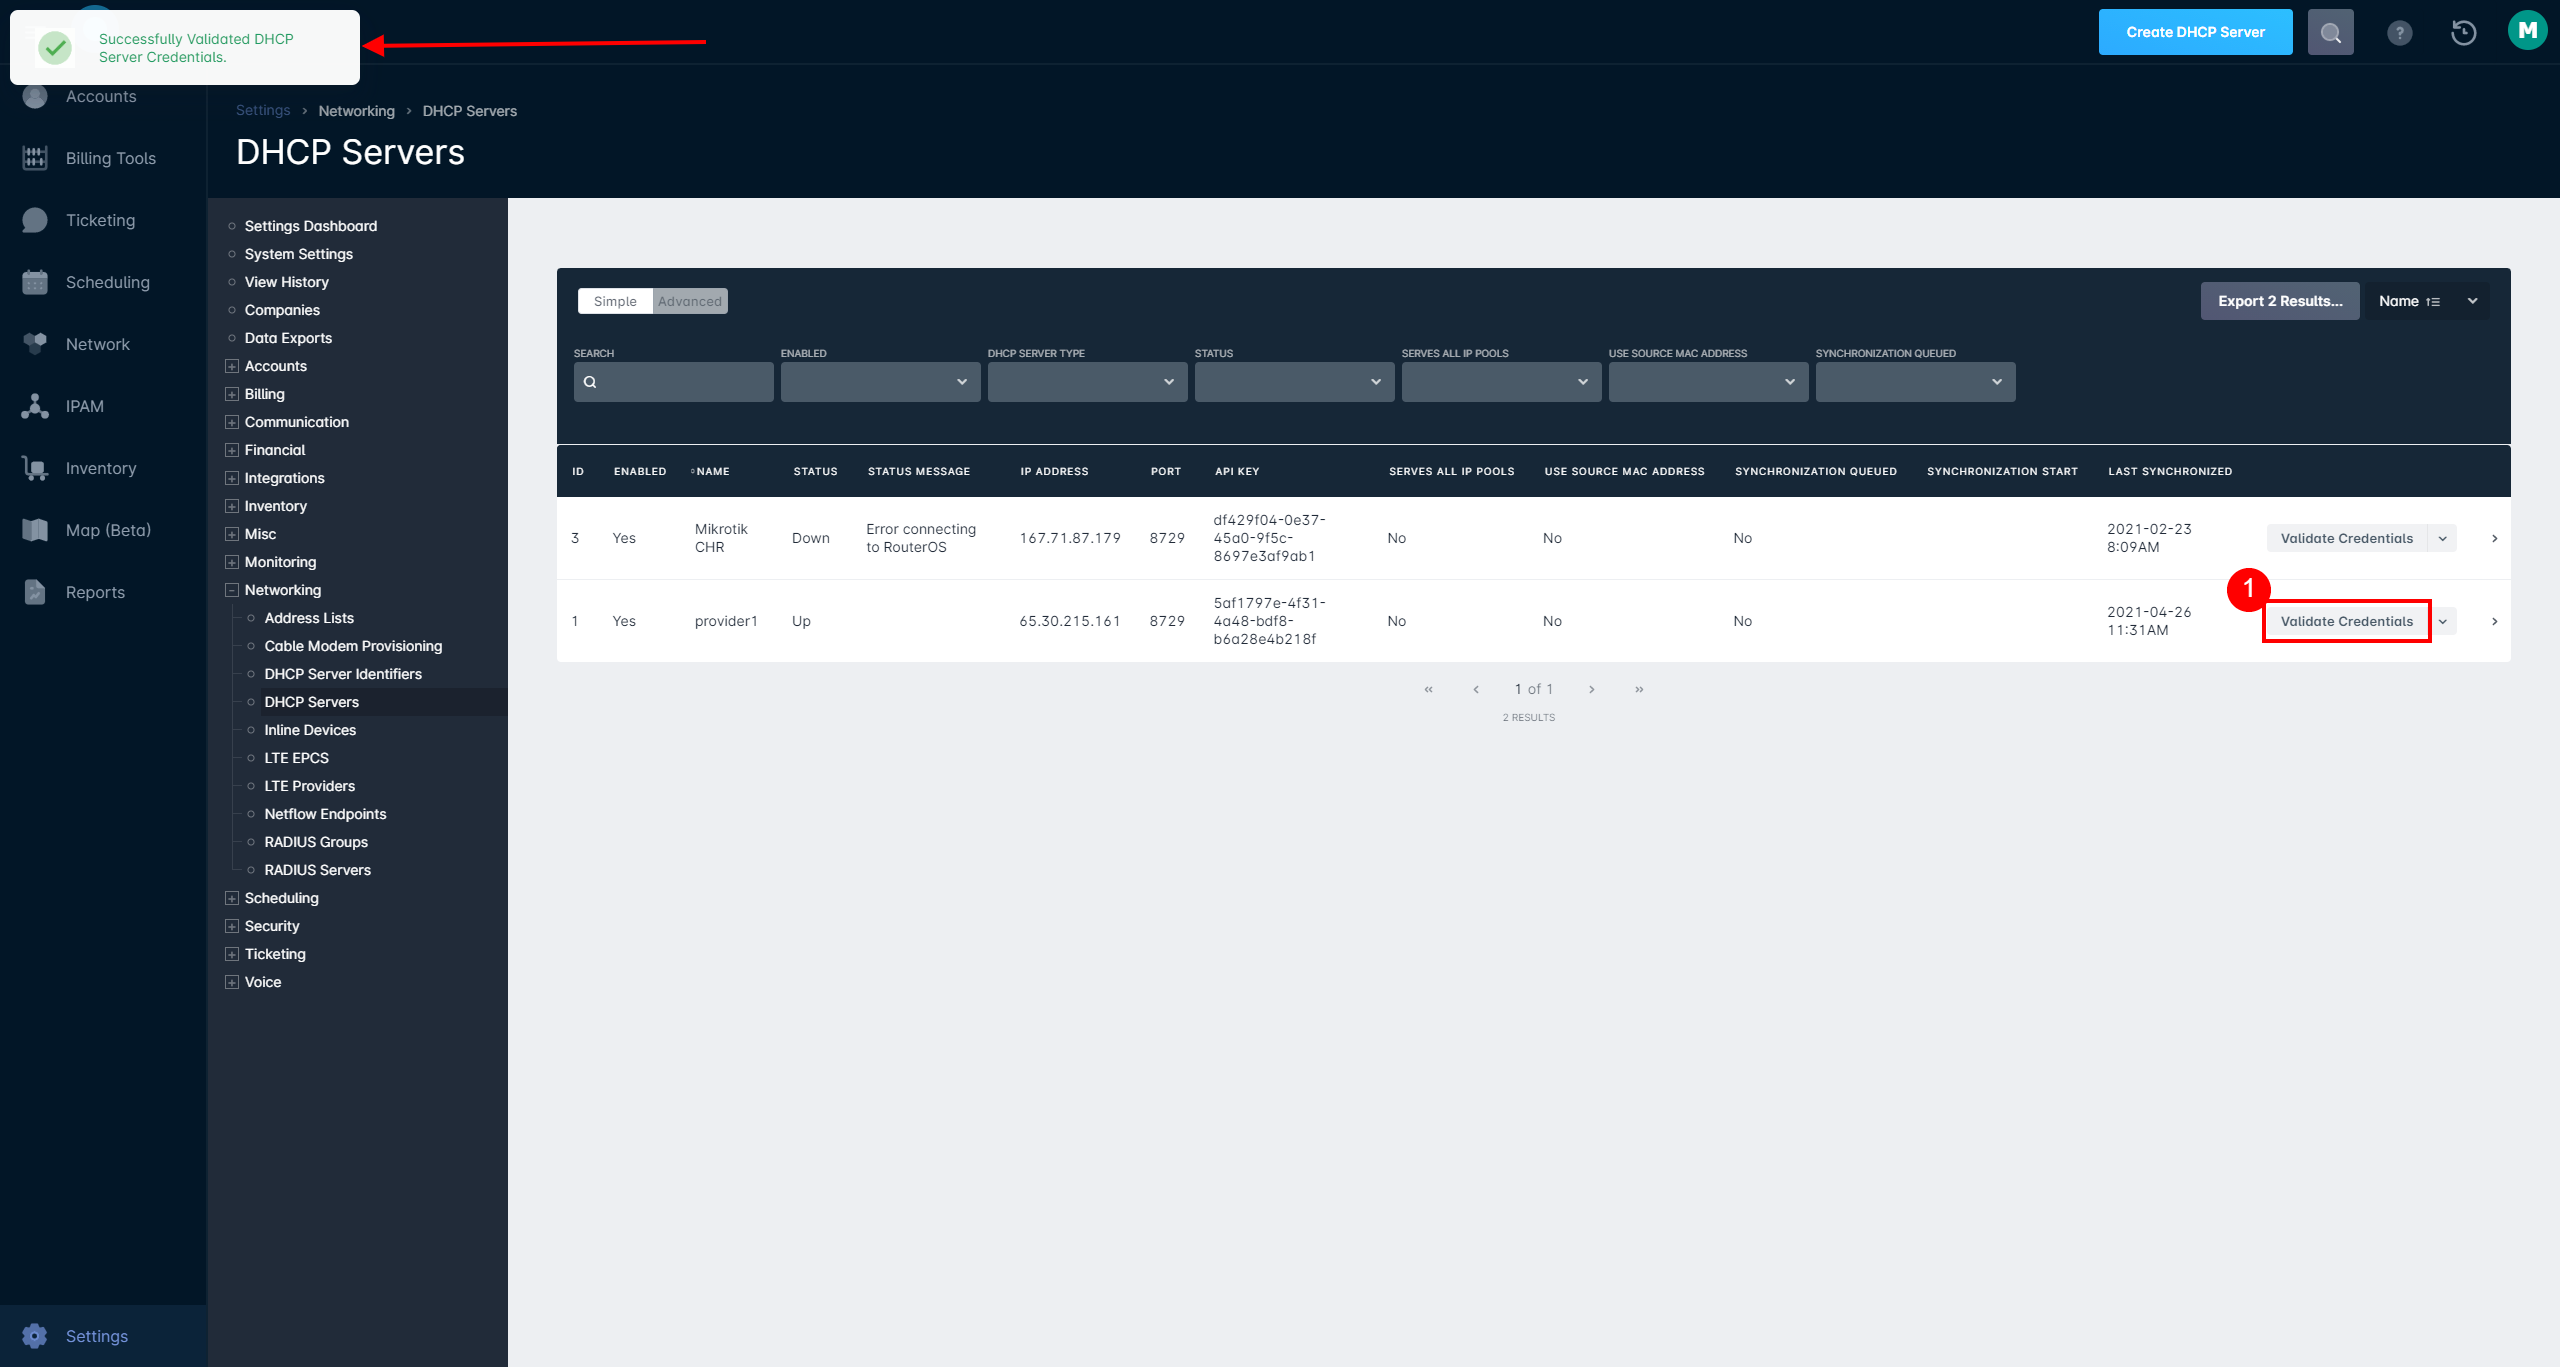Image resolution: width=2560 pixels, height=1367 pixels.
Task: Open the DHCP Server Identifiers settings page
Action: tap(343, 673)
